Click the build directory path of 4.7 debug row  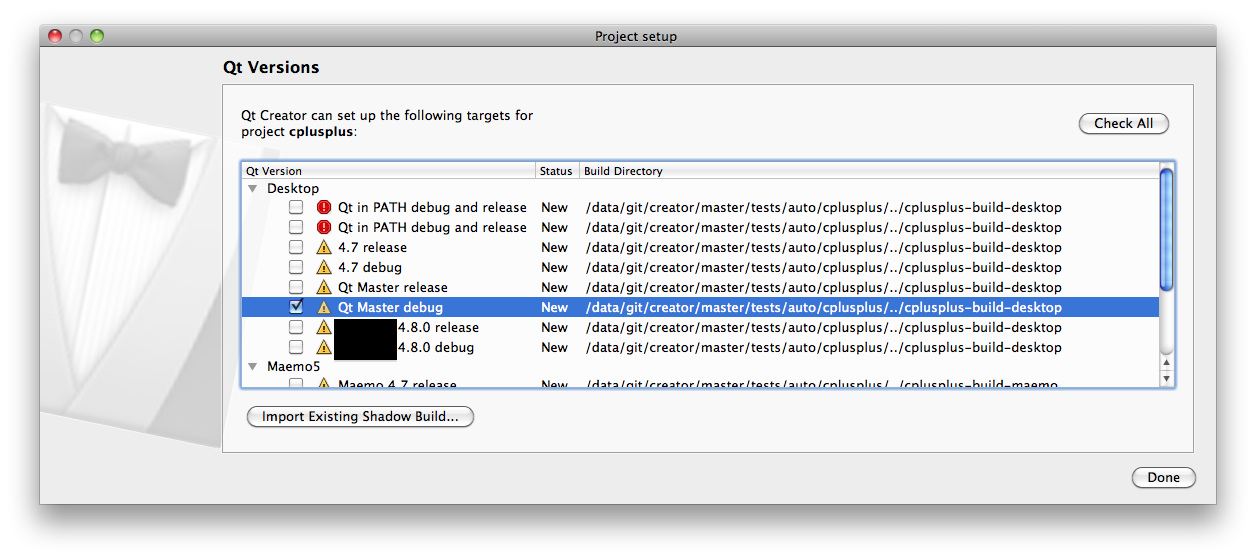point(824,267)
